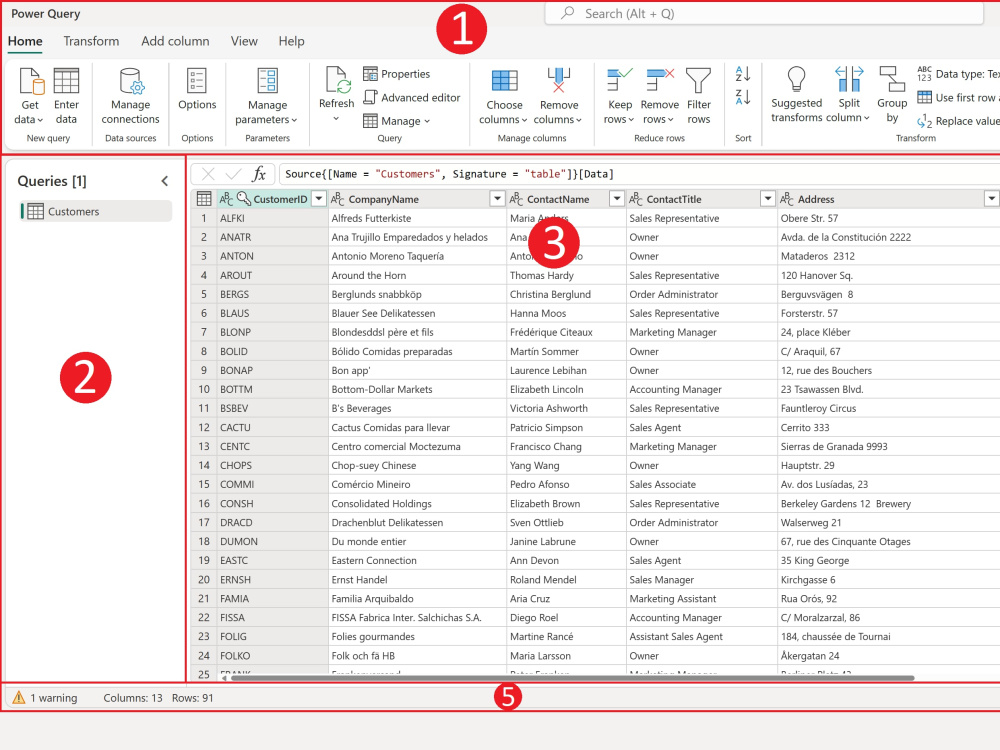This screenshot has width=1000, height=750.
Task: Click inside the formula bar
Action: (x=639, y=174)
